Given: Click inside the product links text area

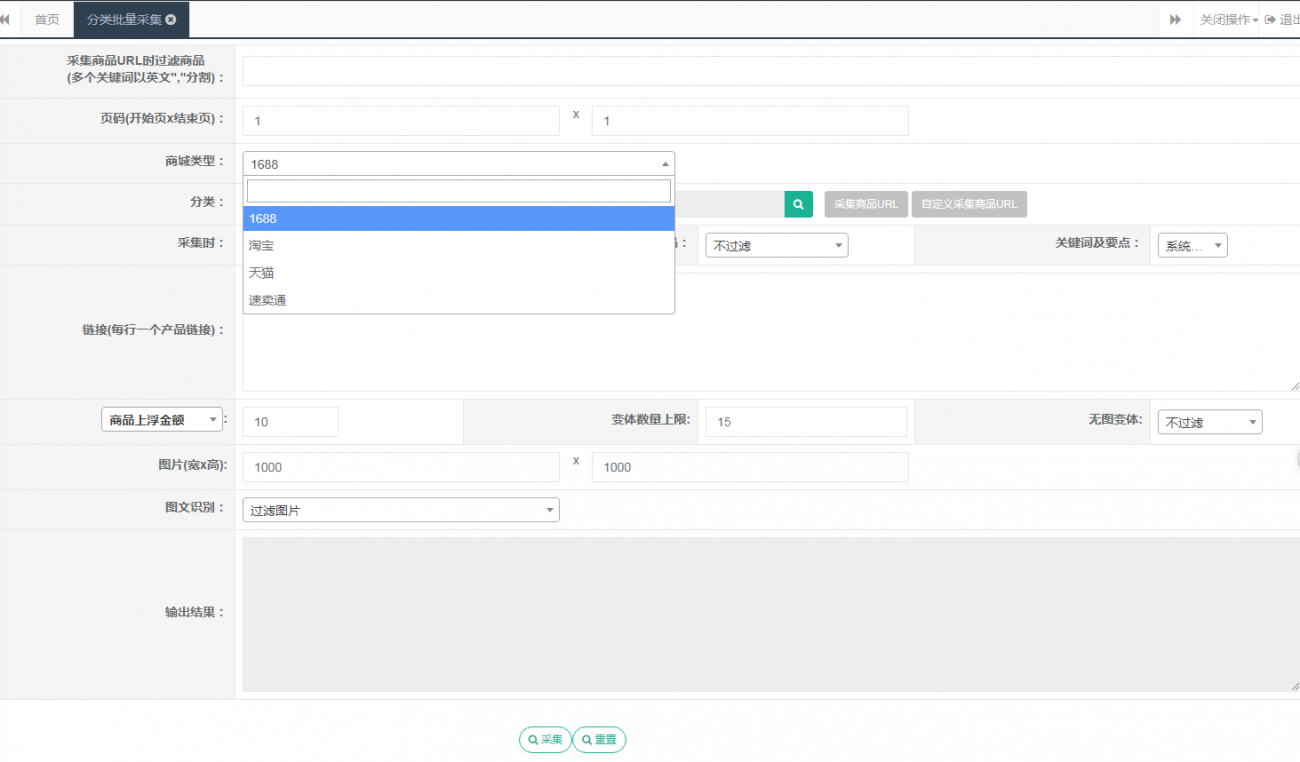Looking at the screenshot, I should click(771, 332).
